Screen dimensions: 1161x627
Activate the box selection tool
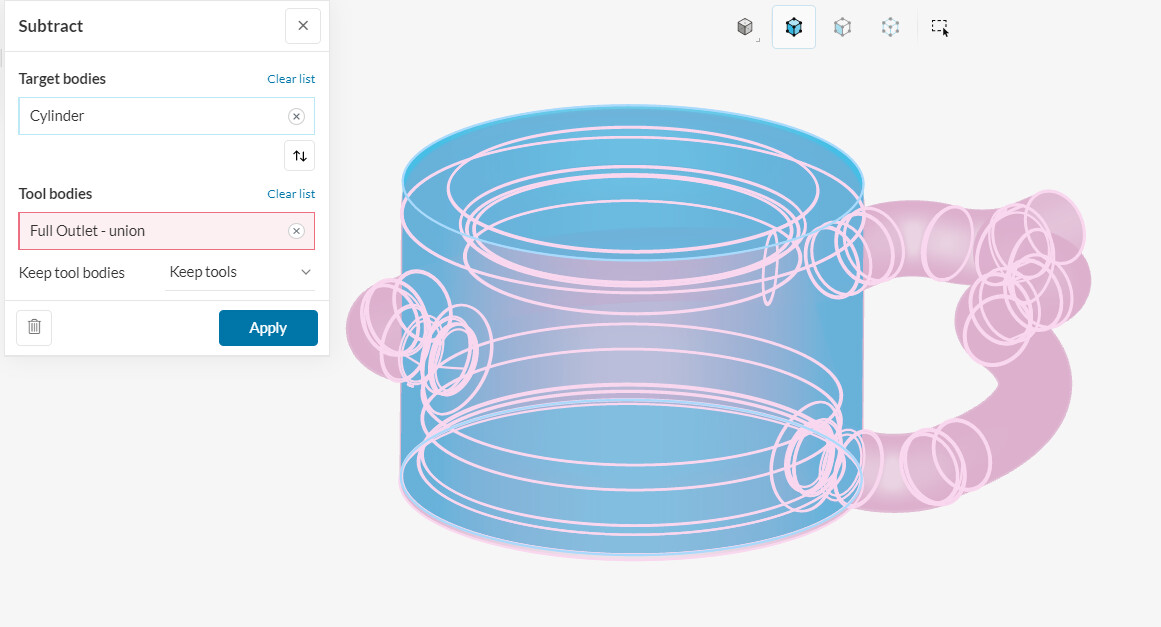pyautogui.click(x=940, y=27)
